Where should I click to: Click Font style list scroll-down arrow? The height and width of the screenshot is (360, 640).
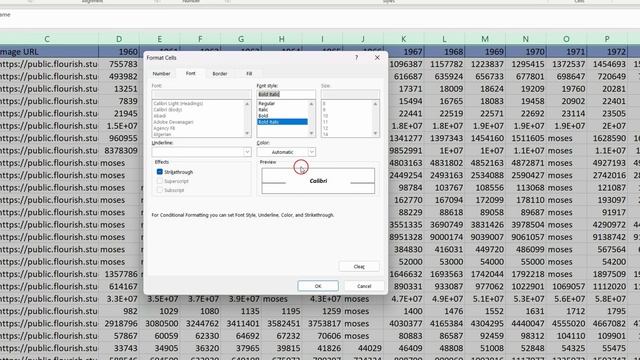[x=311, y=133]
